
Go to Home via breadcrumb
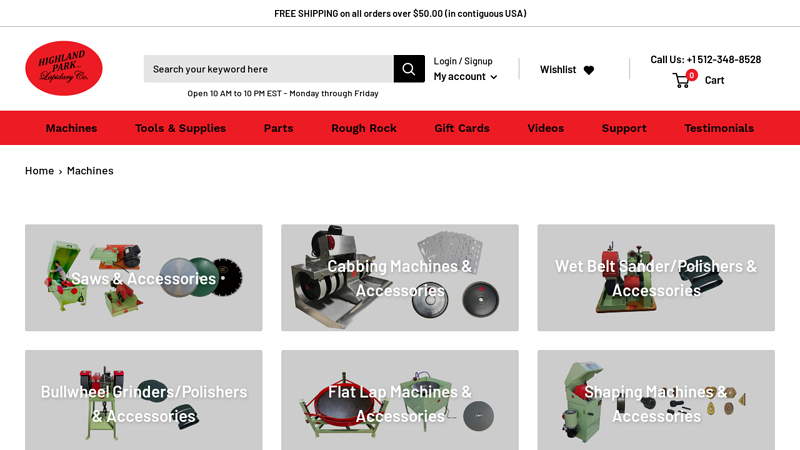39,171
